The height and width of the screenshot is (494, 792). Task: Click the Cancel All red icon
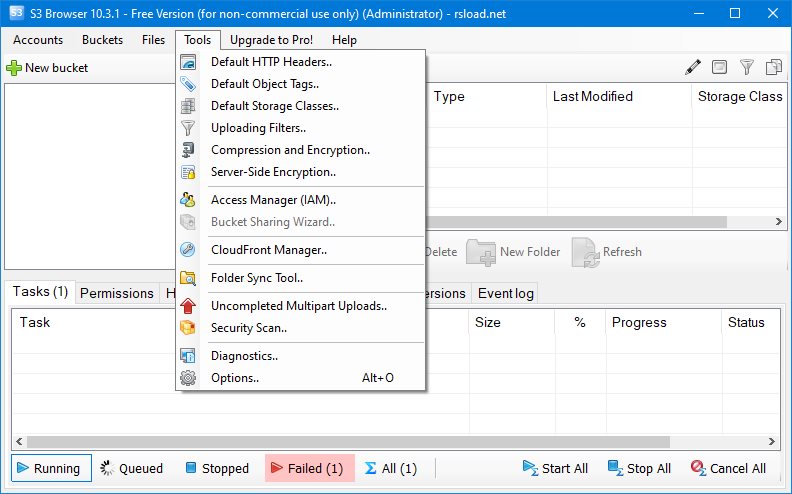(698, 468)
